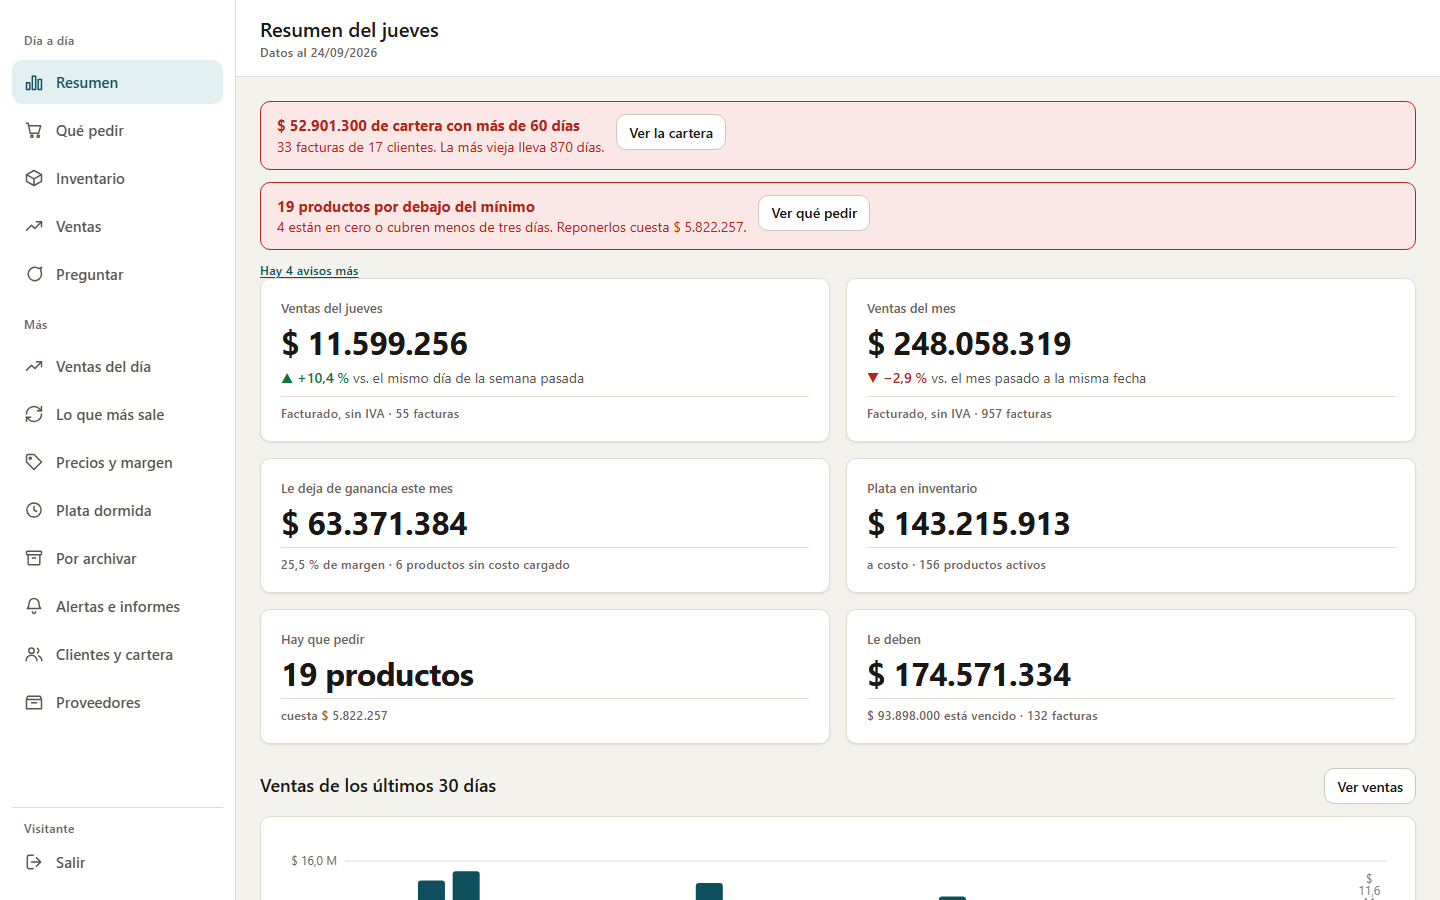Viewport: 1440px width, 900px height.
Task: Open the Preguntar page
Action: tap(117, 274)
